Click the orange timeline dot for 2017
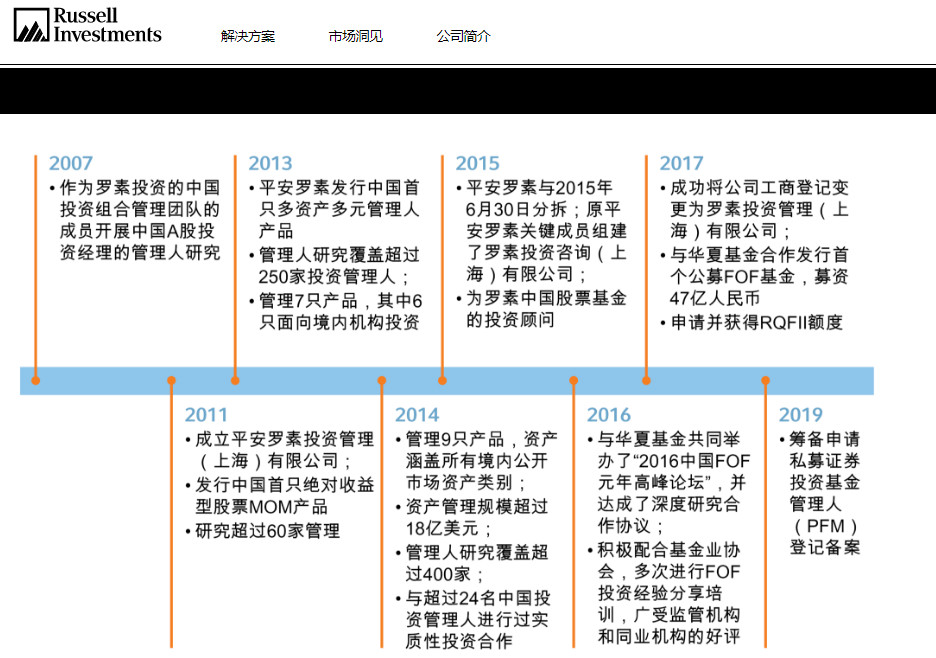The height and width of the screenshot is (658, 936). (x=646, y=380)
